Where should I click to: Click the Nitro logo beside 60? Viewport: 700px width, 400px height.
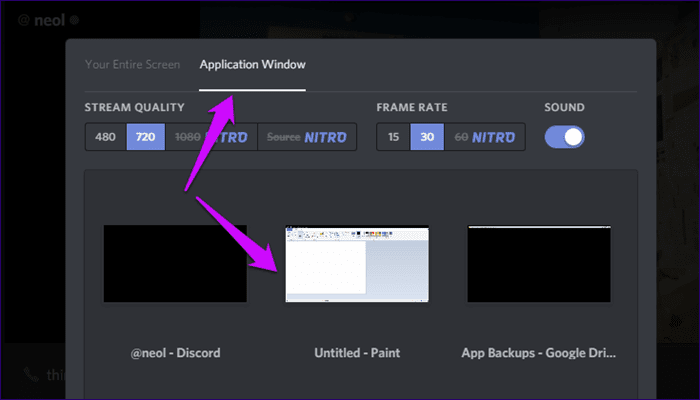pos(493,137)
